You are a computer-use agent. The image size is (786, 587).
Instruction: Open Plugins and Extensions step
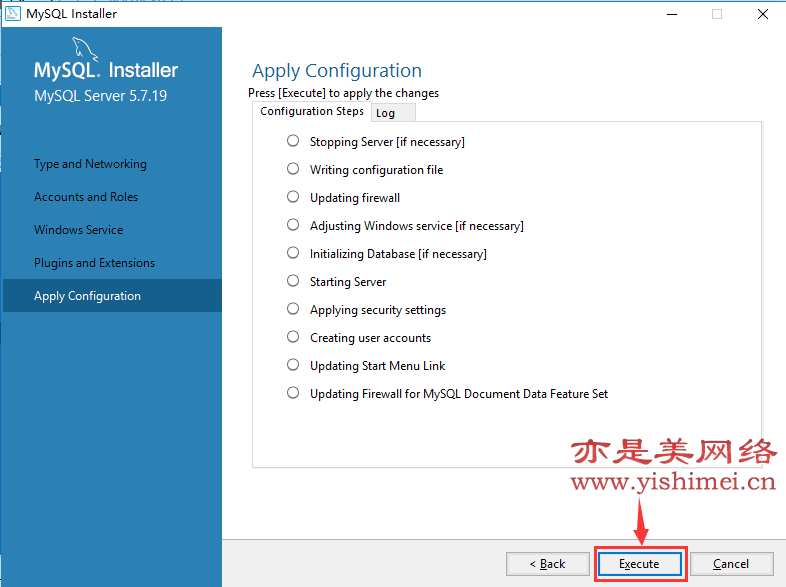tap(94, 263)
